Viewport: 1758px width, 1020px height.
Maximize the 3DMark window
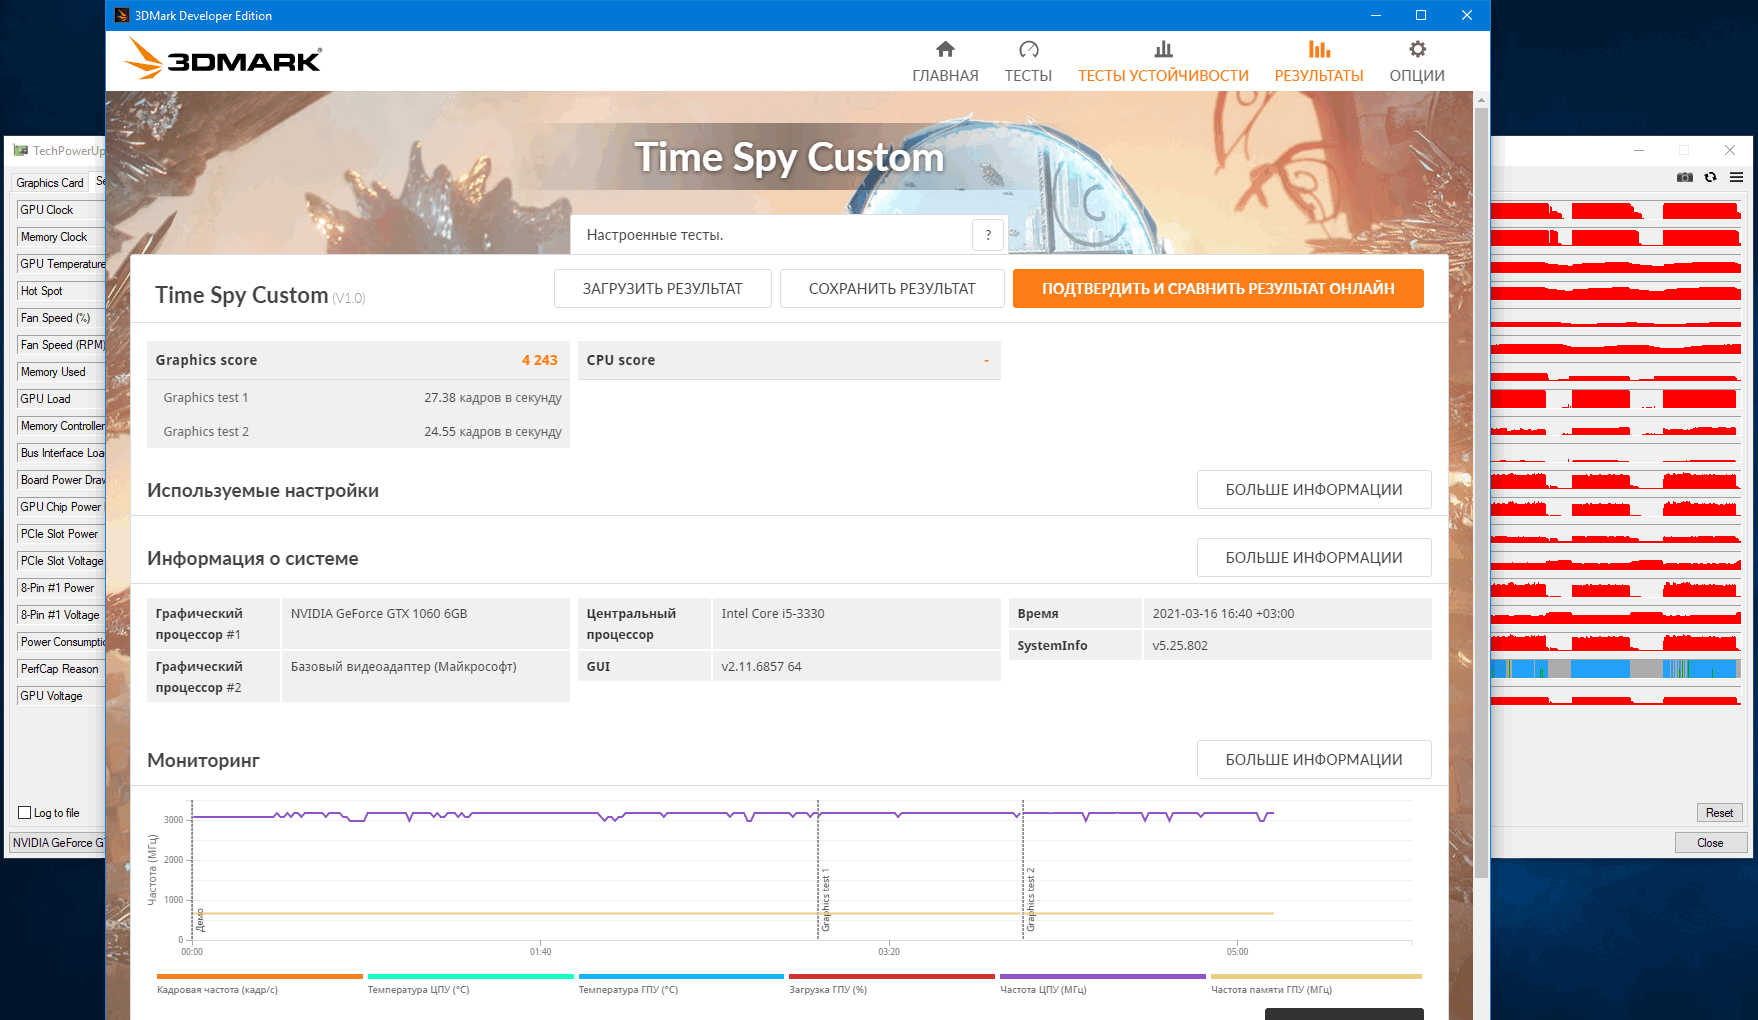coord(1420,15)
